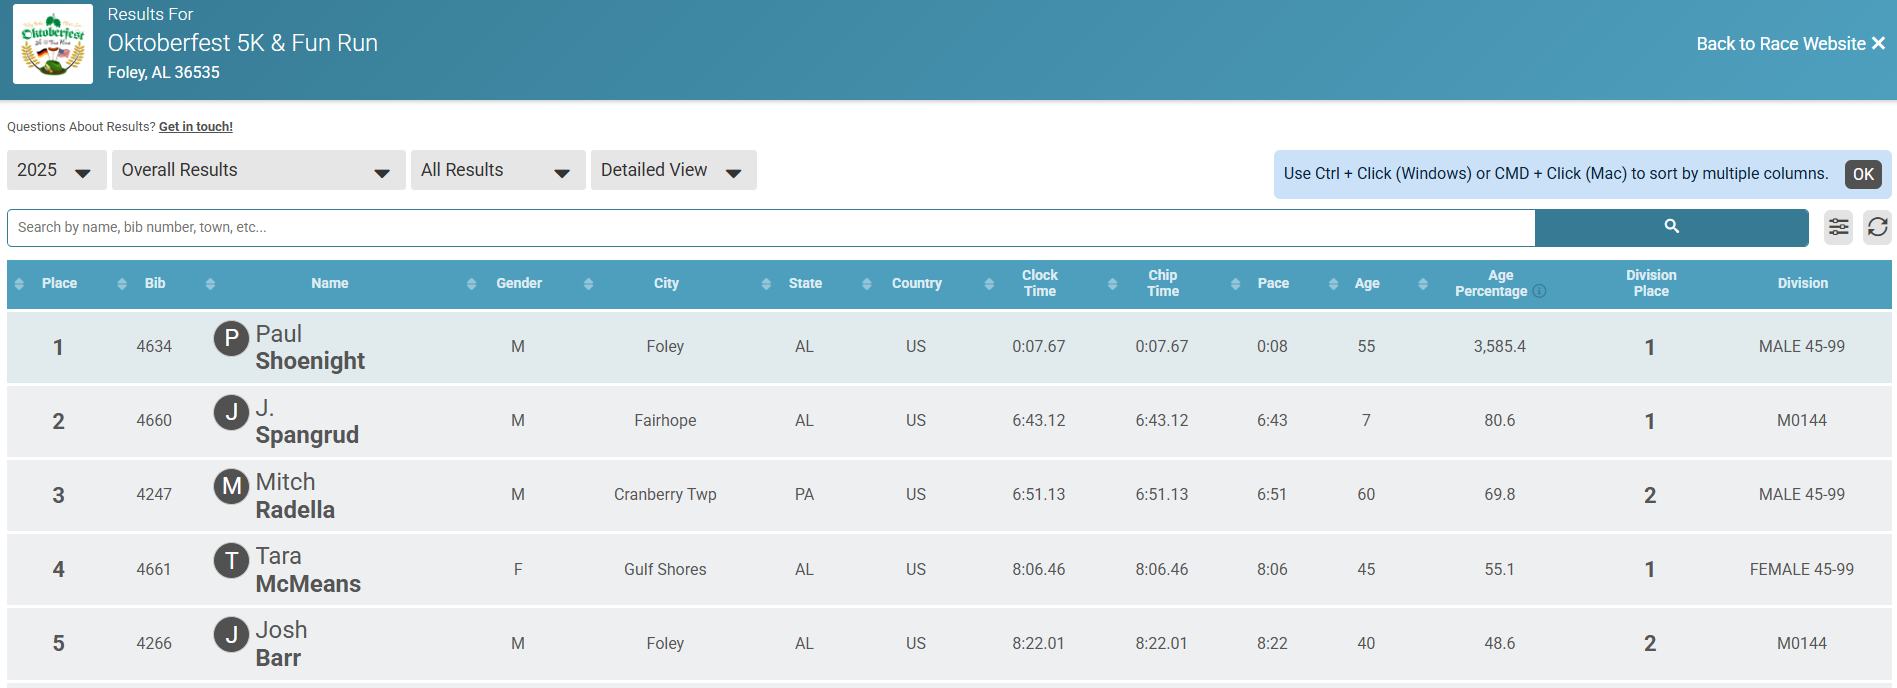Click the city cell Fairhope
1897x688 pixels.
665,420
